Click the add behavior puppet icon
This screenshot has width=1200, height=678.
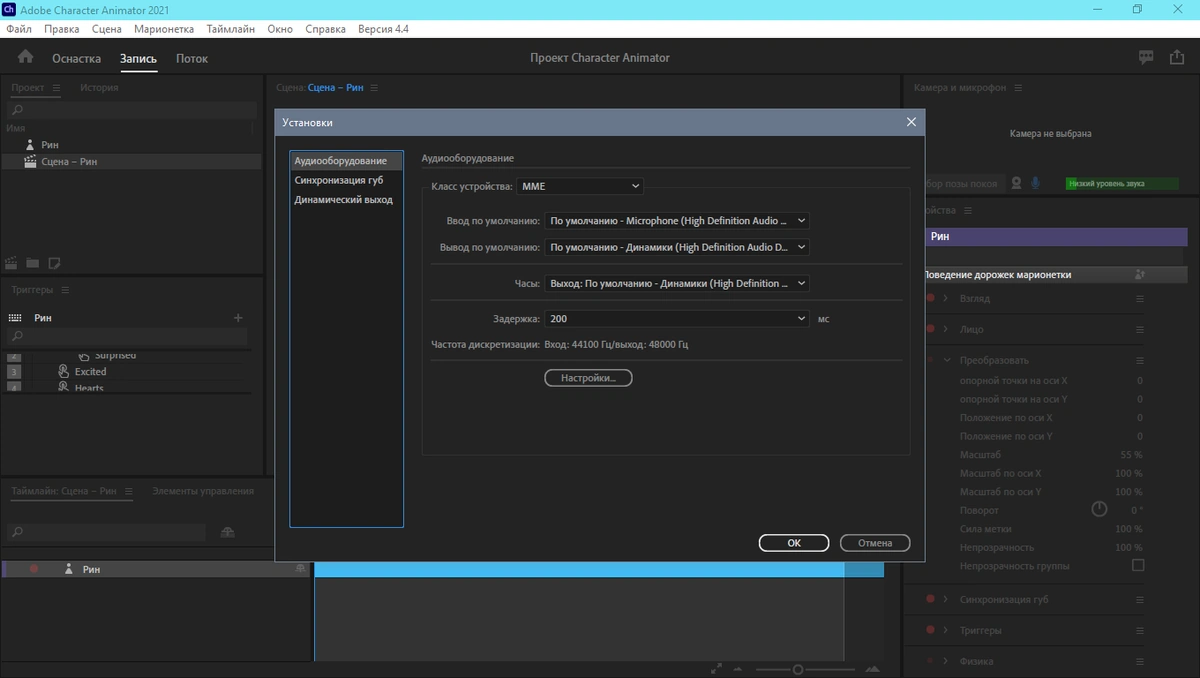(x=1139, y=275)
